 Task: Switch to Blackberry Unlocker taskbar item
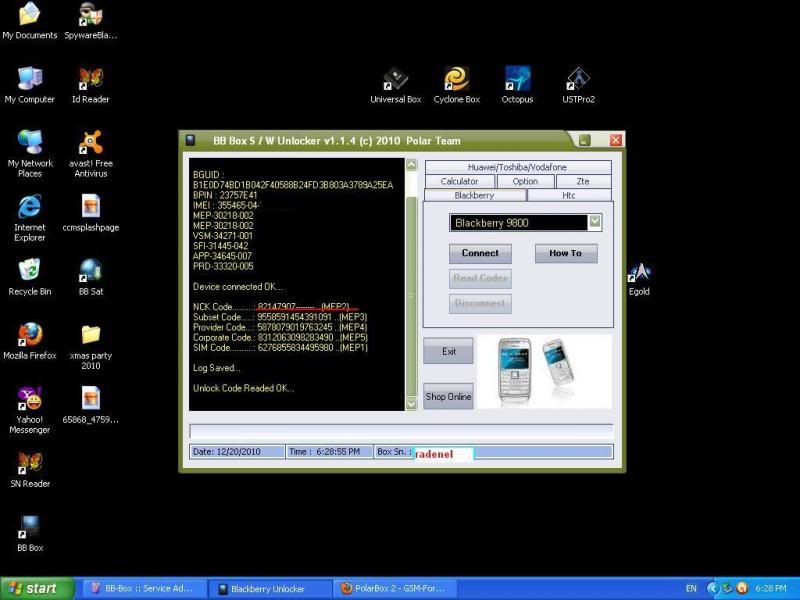268,588
